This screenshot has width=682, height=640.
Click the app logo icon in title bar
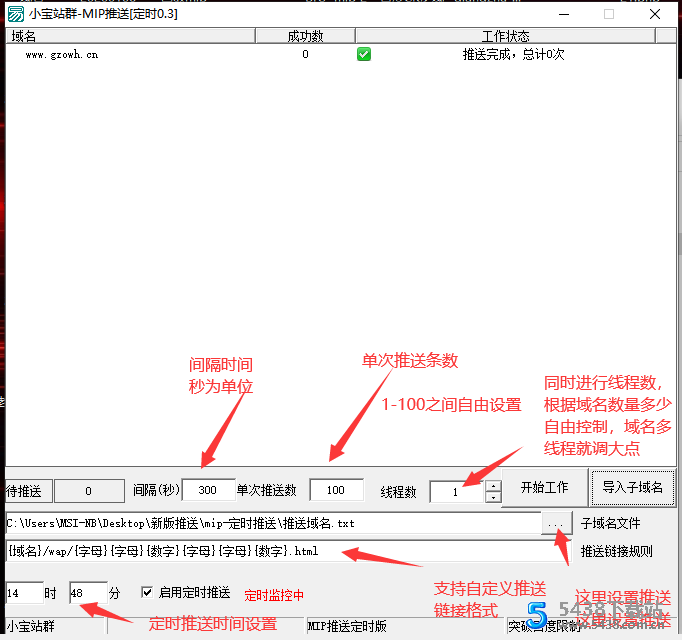pyautogui.click(x=16, y=14)
